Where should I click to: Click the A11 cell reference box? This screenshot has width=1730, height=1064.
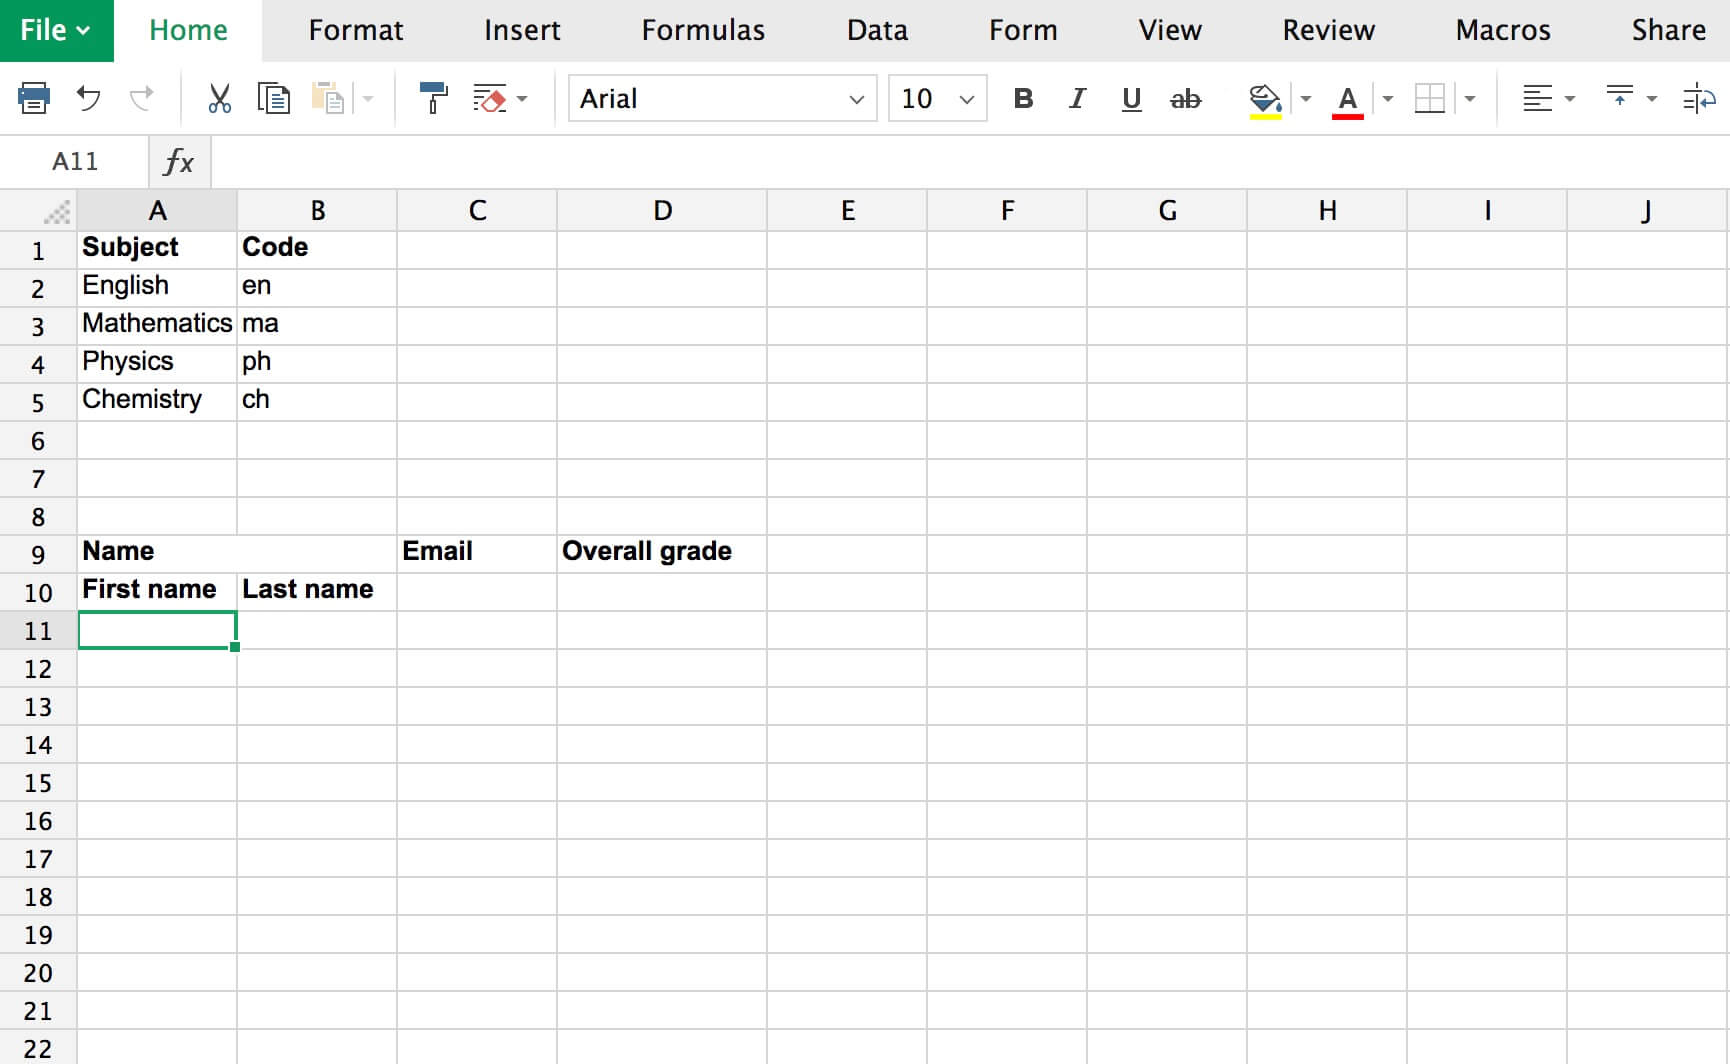pos(75,161)
